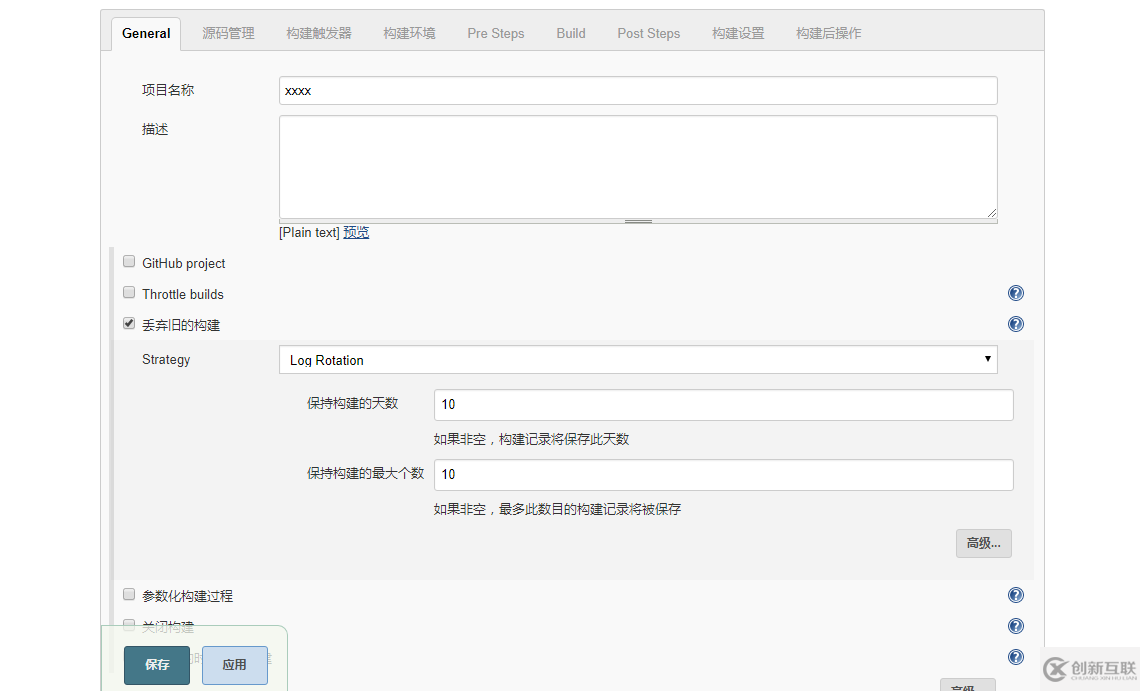Open the Build tab
The width and height of the screenshot is (1140, 691).
point(570,33)
